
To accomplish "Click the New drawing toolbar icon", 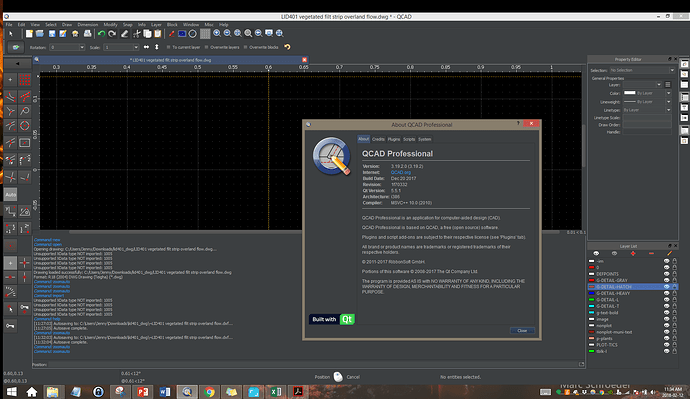I will pyautogui.click(x=29, y=33).
